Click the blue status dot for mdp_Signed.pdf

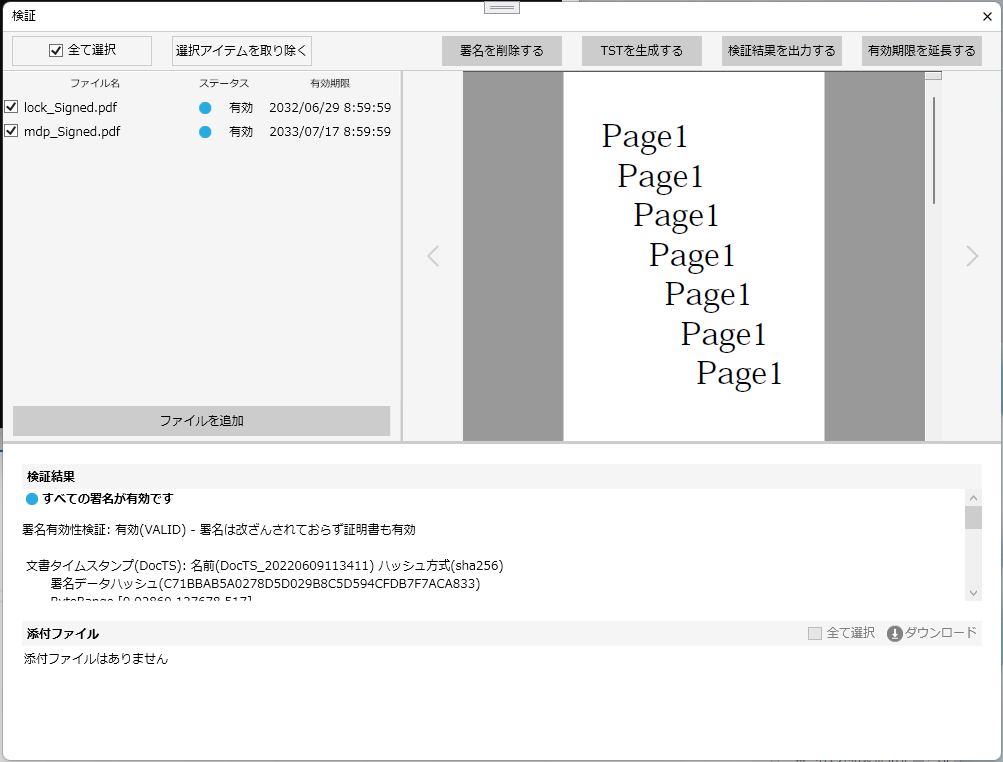(205, 131)
